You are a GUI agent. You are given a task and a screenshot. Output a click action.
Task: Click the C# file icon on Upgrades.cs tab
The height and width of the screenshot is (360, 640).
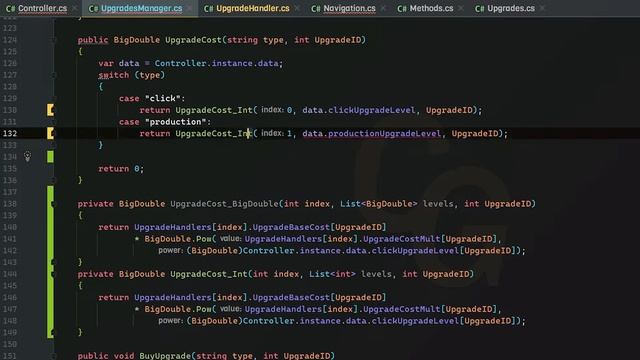coord(480,9)
